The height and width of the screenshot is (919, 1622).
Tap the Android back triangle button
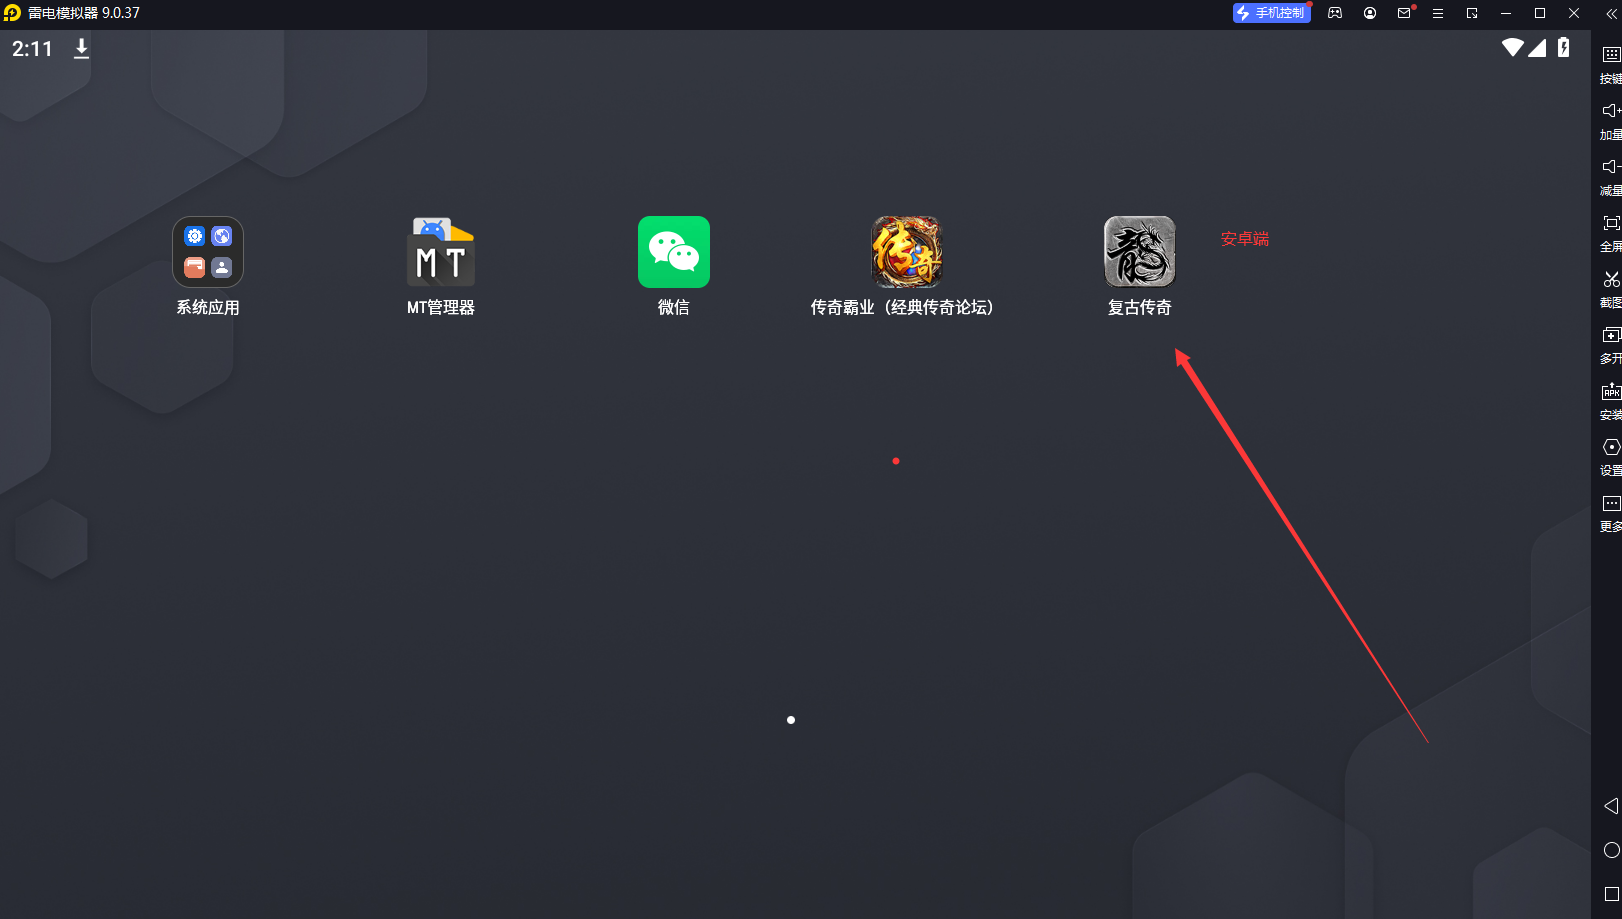pyautogui.click(x=1611, y=806)
